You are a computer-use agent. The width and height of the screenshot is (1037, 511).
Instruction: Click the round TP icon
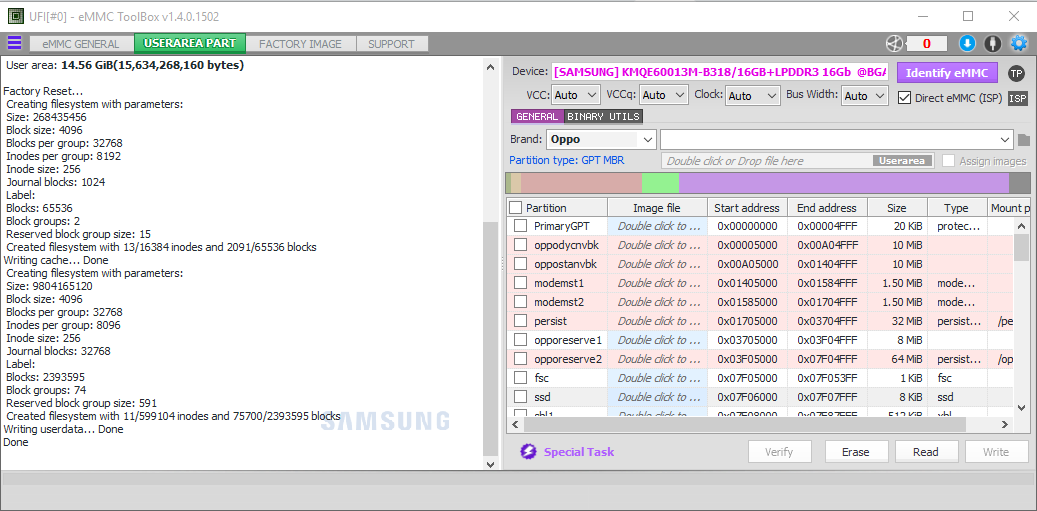(x=1016, y=73)
